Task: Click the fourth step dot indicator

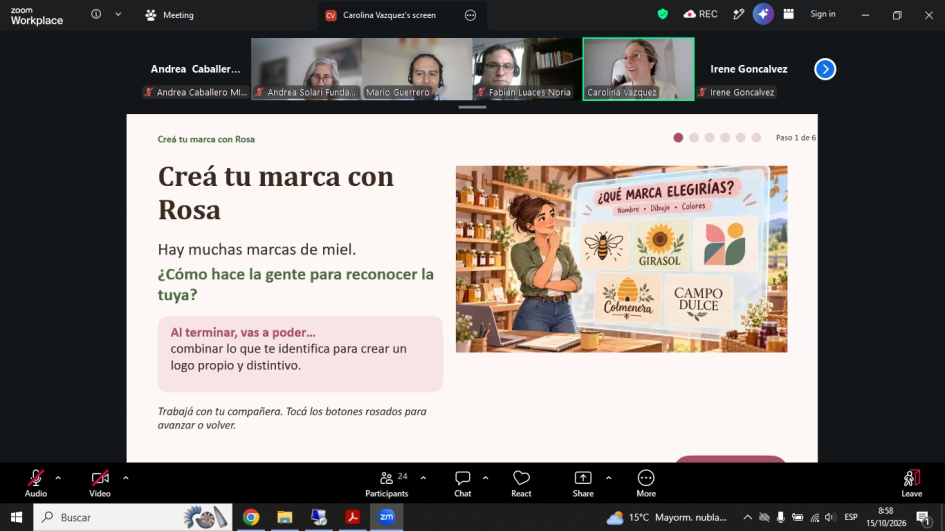Action: (725, 138)
